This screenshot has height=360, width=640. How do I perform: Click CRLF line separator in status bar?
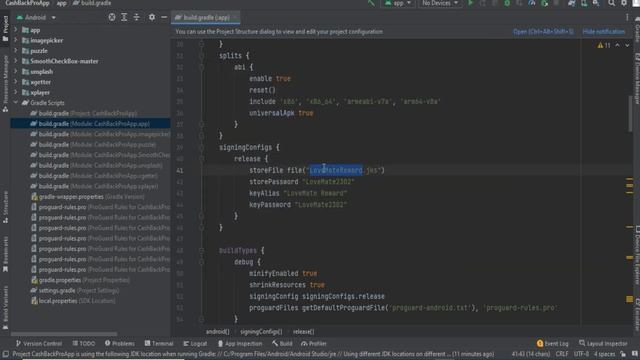pos(562,354)
